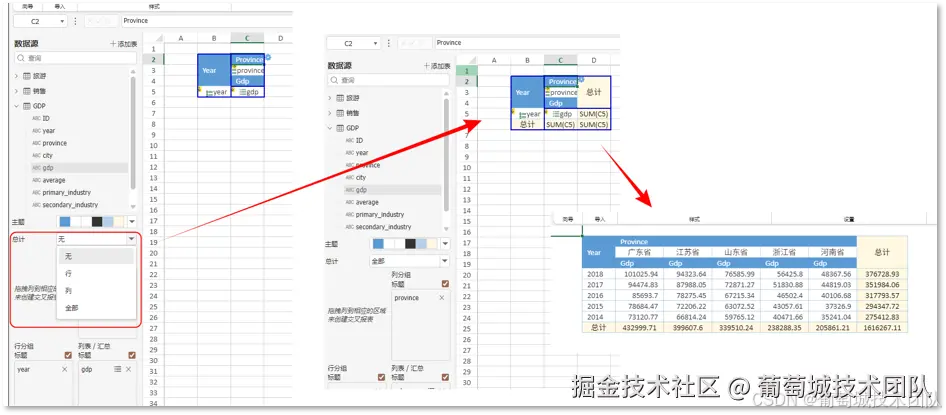Click the 旅游 table icon in left panel

[x=27, y=76]
